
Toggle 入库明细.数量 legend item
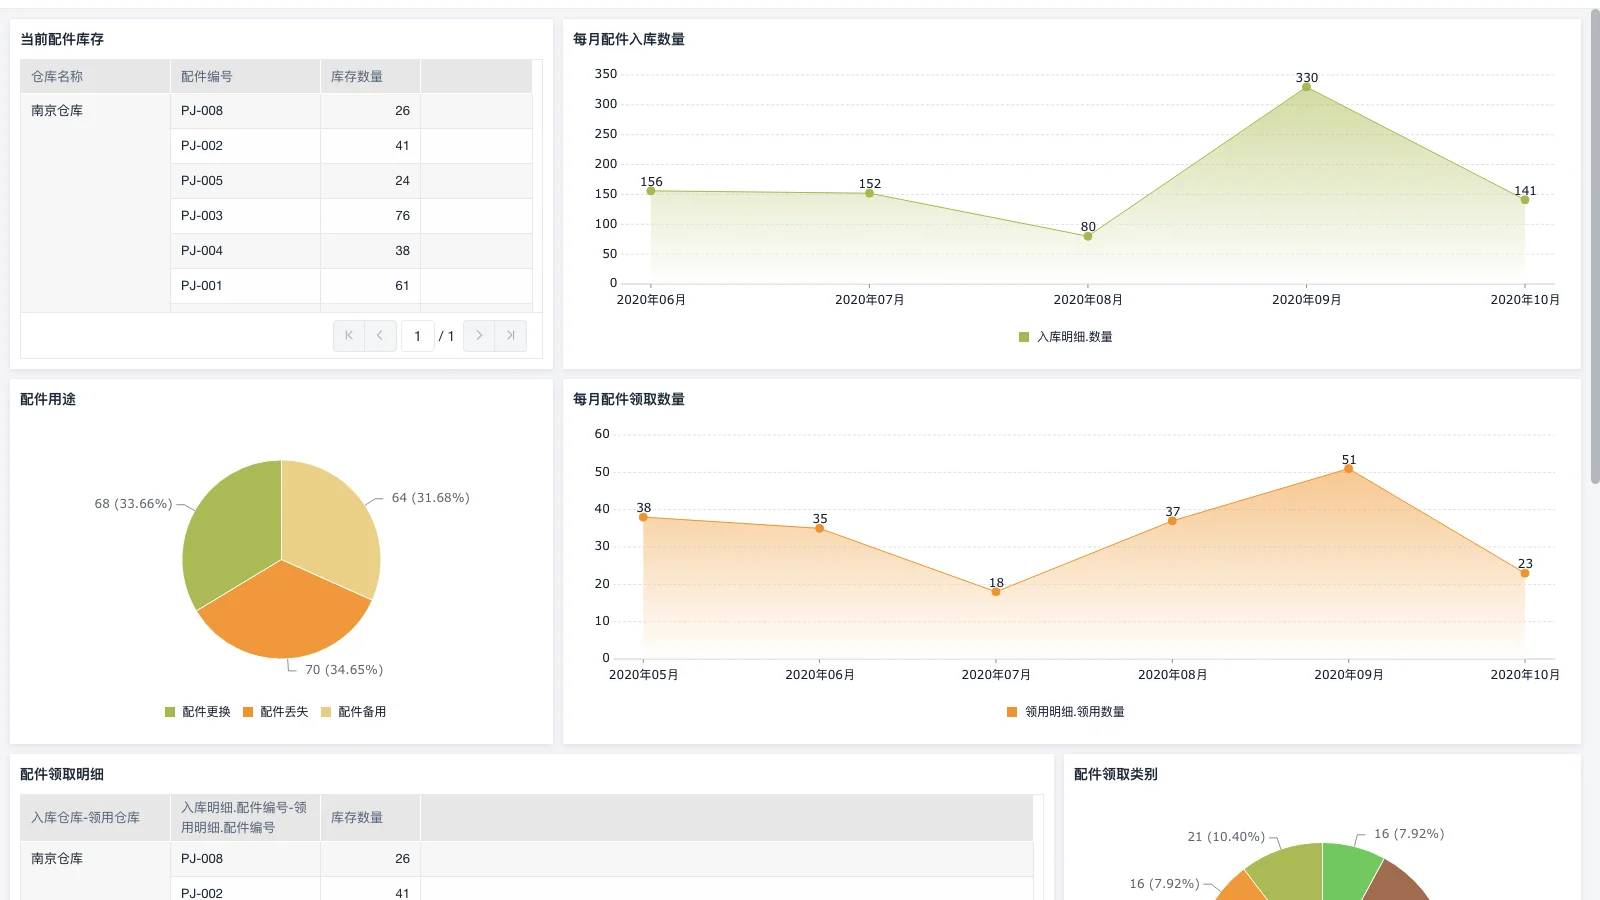1066,337
